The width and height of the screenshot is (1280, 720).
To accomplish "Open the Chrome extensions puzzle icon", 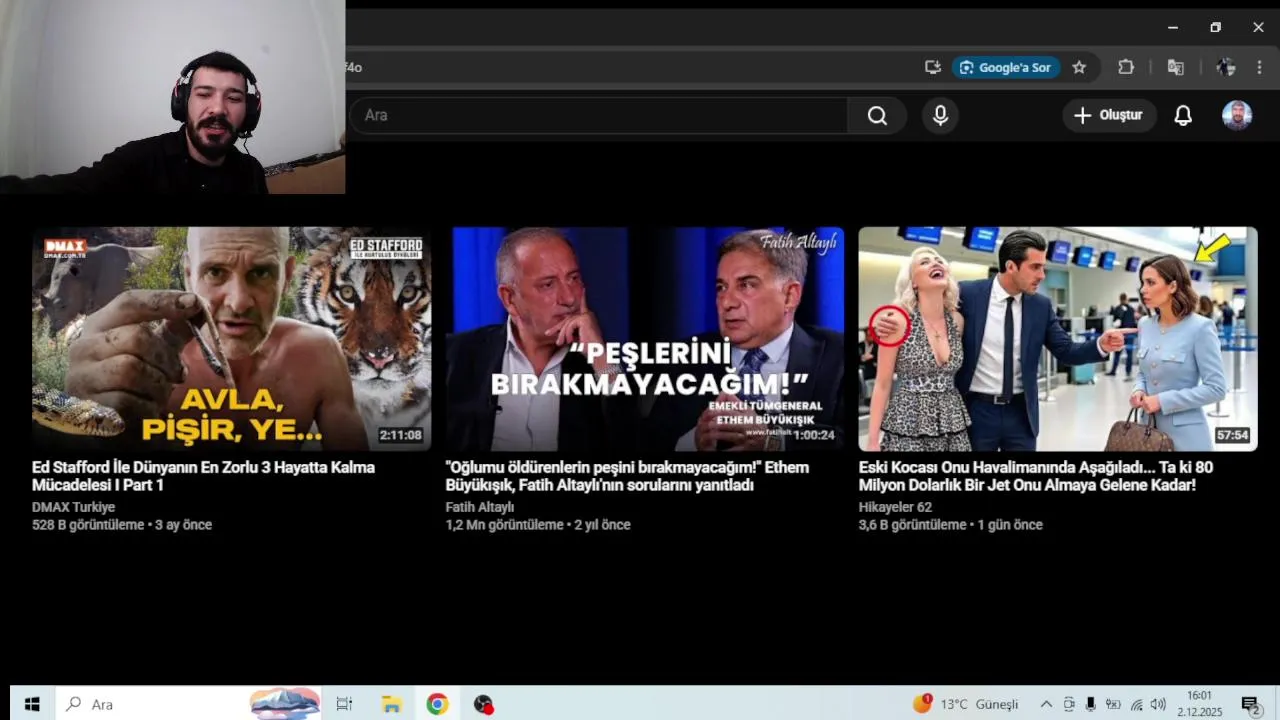I will pos(1126,67).
